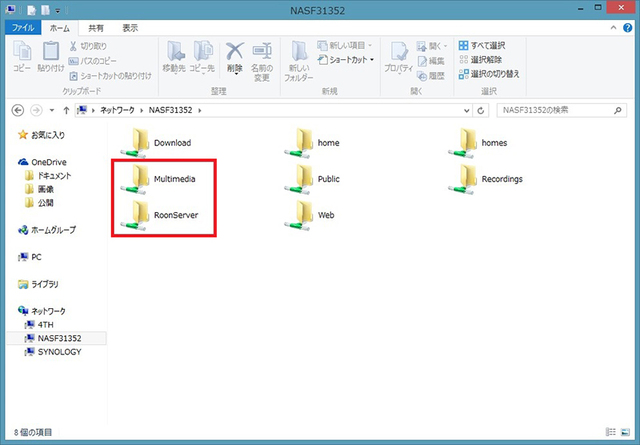Select PC in navigation pane
Screen dimensions: 640x445
click(x=30, y=257)
